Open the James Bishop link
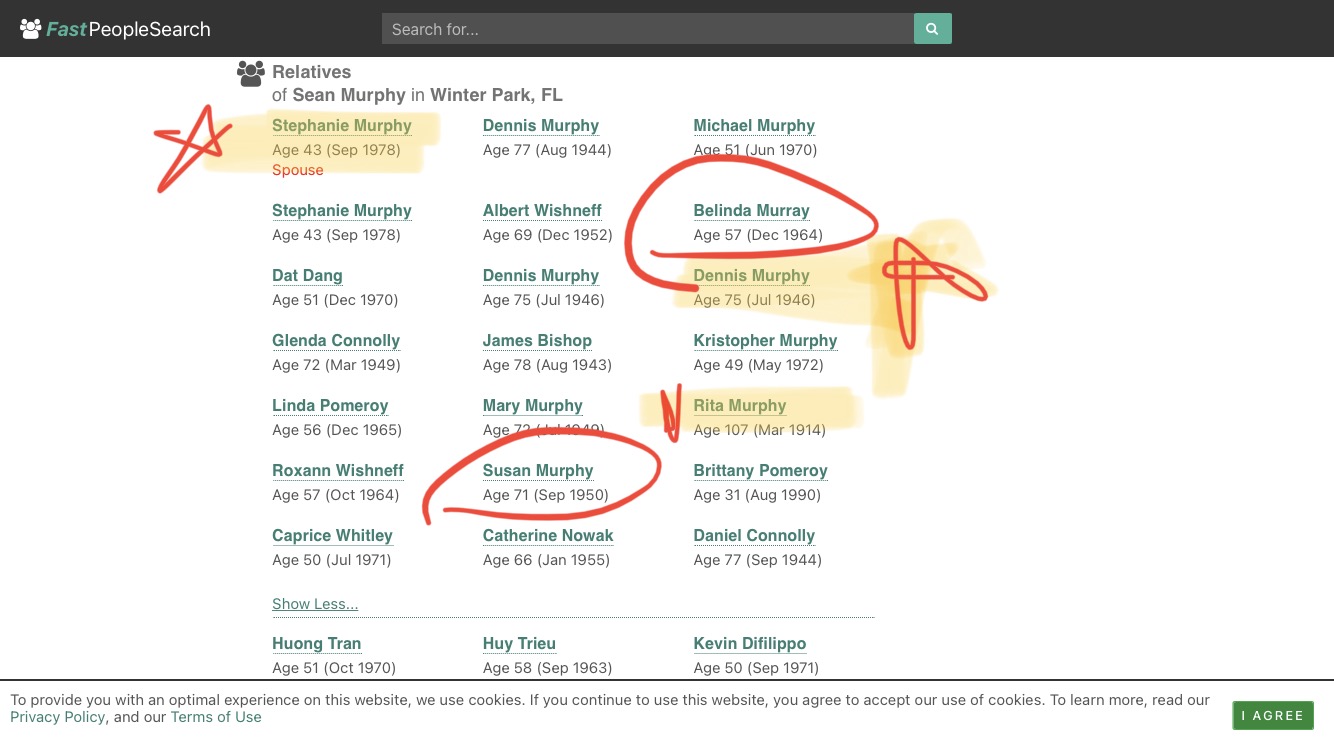Viewport: 1334px width, 750px height. pyautogui.click(x=537, y=341)
